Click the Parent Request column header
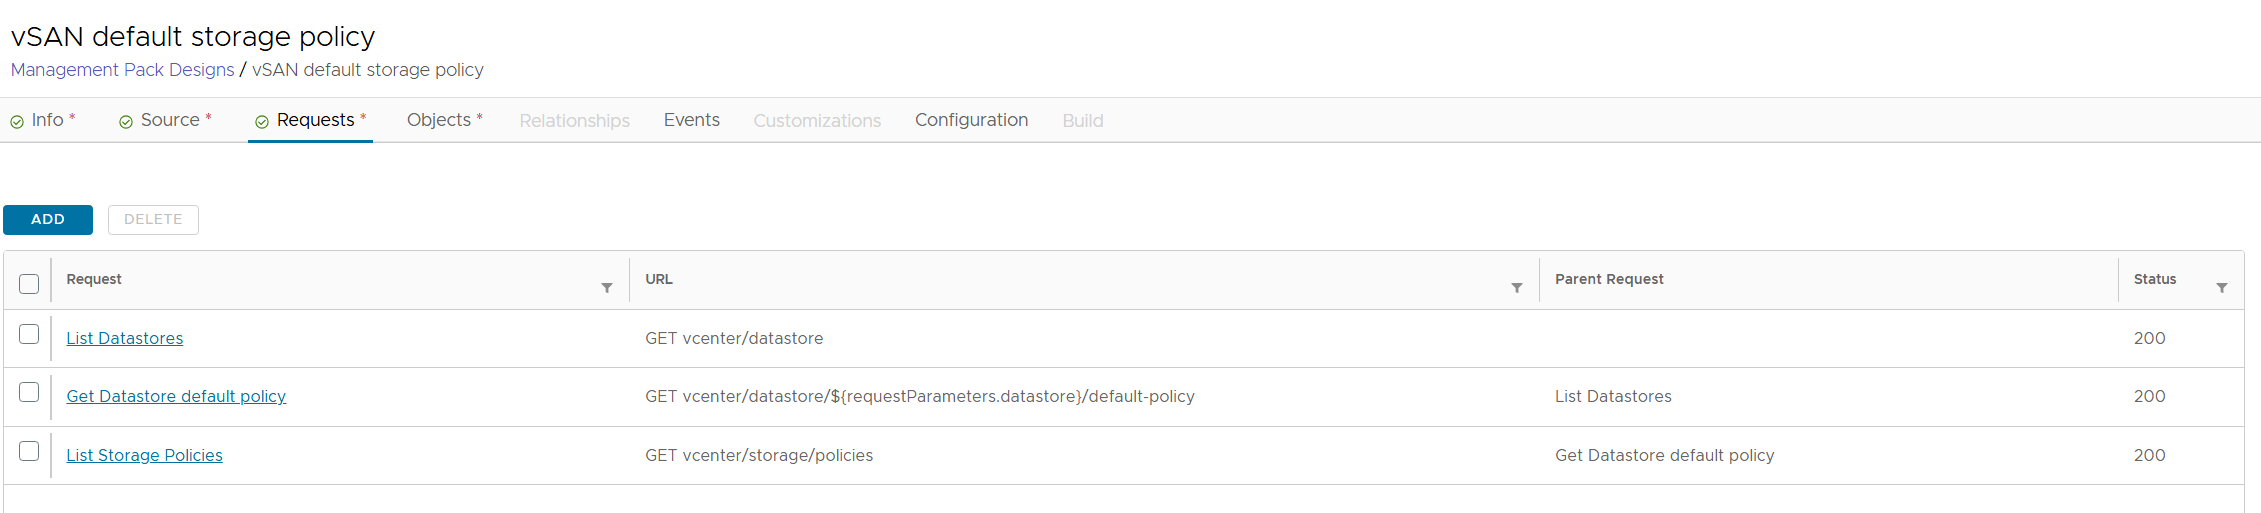 click(1609, 279)
